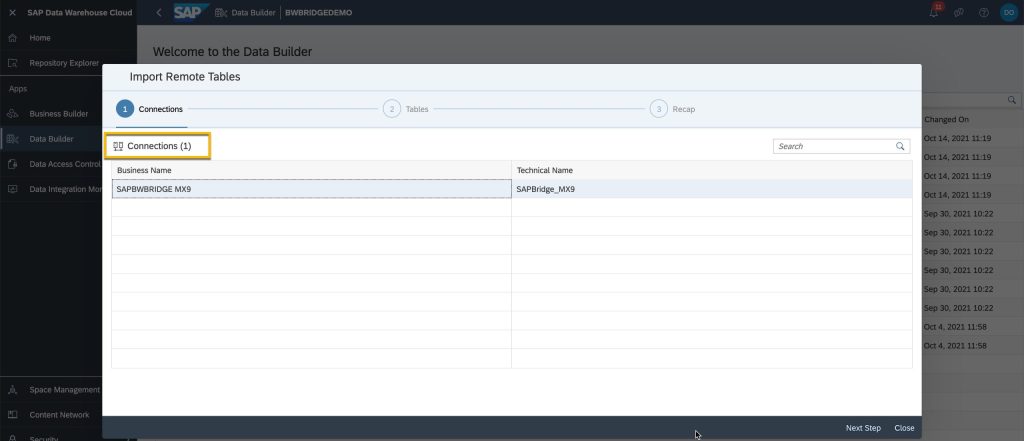Select the Tables wizard step

pyautogui.click(x=406, y=109)
